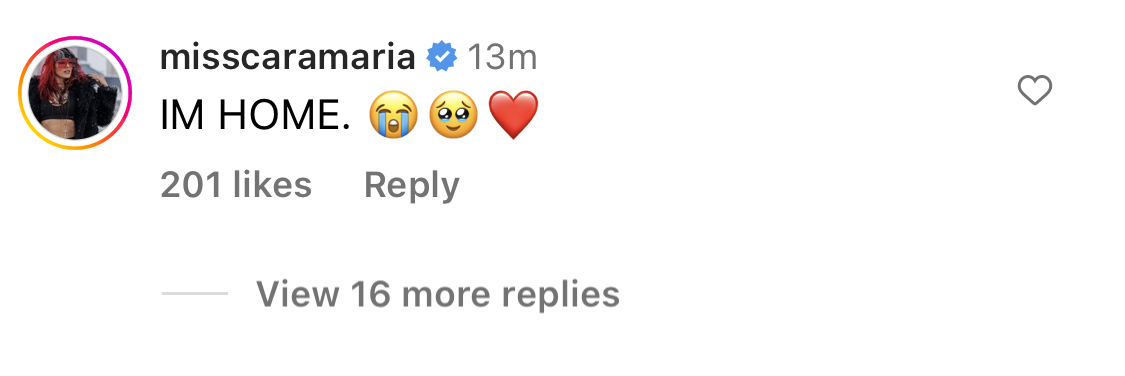
Task: Toggle like on misscaramaria's comment
Action: pos(1035,91)
